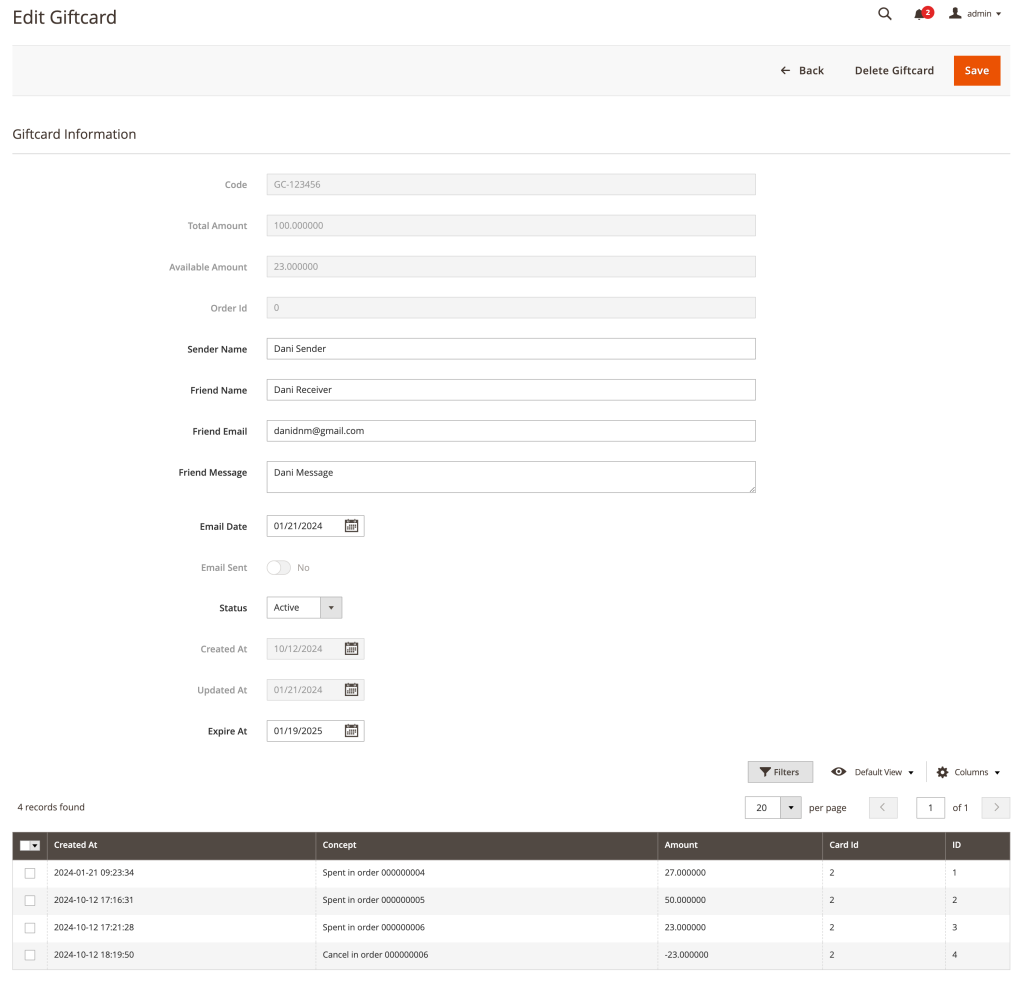Expand the Status dropdown
Screen dimensions: 1024x988
331,608
